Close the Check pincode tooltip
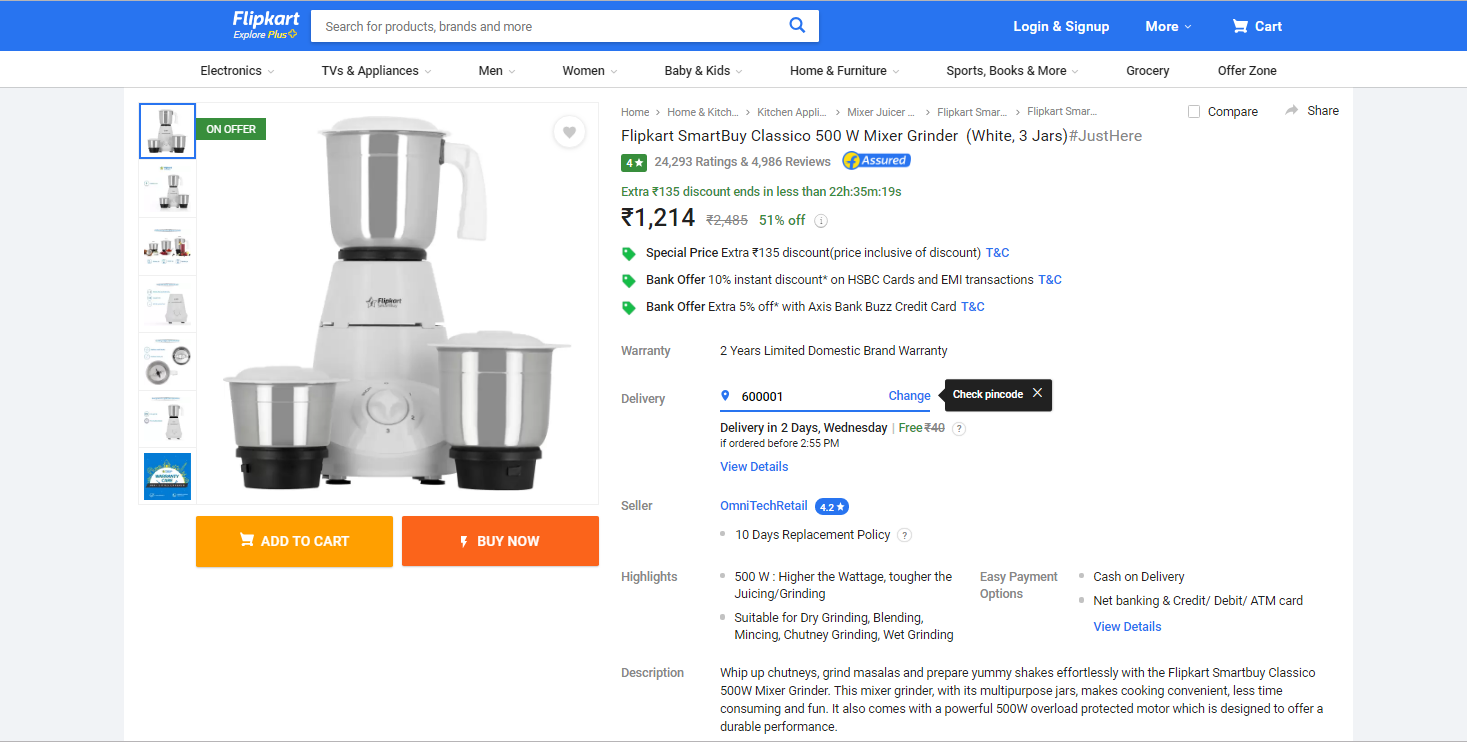Screen dimensions: 1467x743 (1037, 393)
